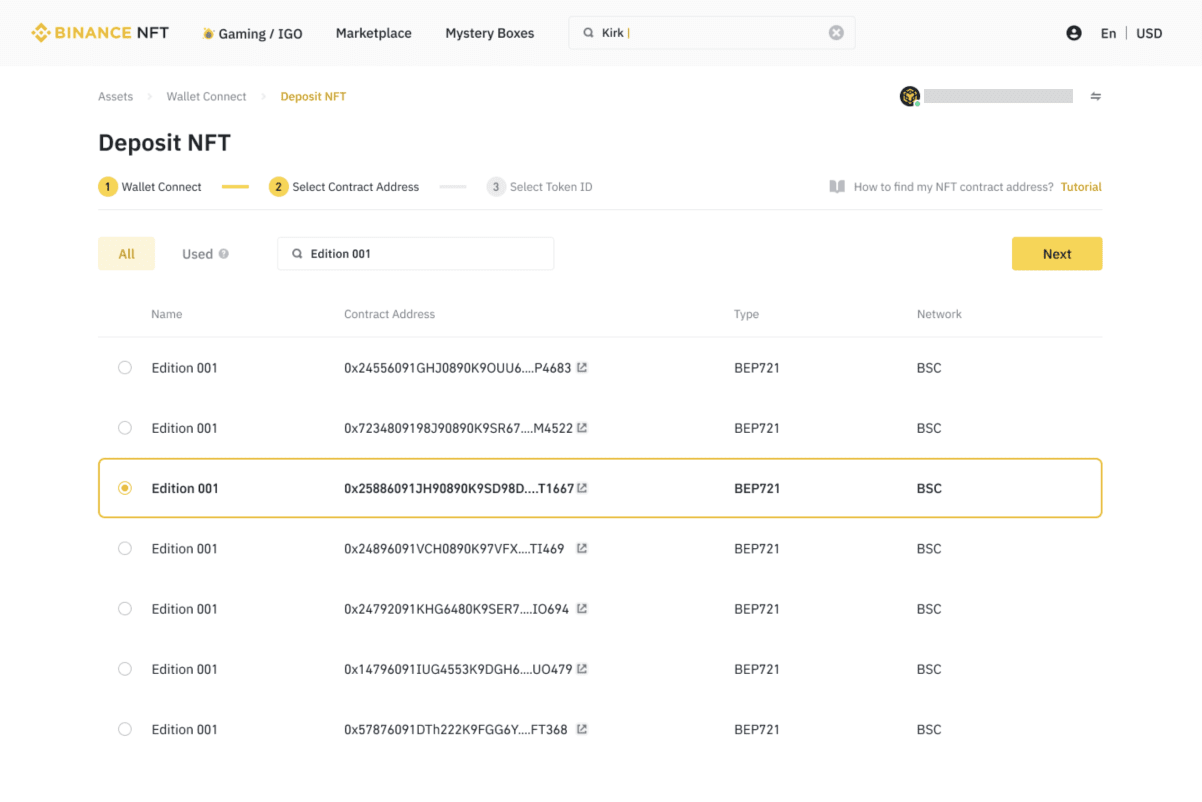
Task: Open the Tutorial link
Action: click(x=1081, y=187)
